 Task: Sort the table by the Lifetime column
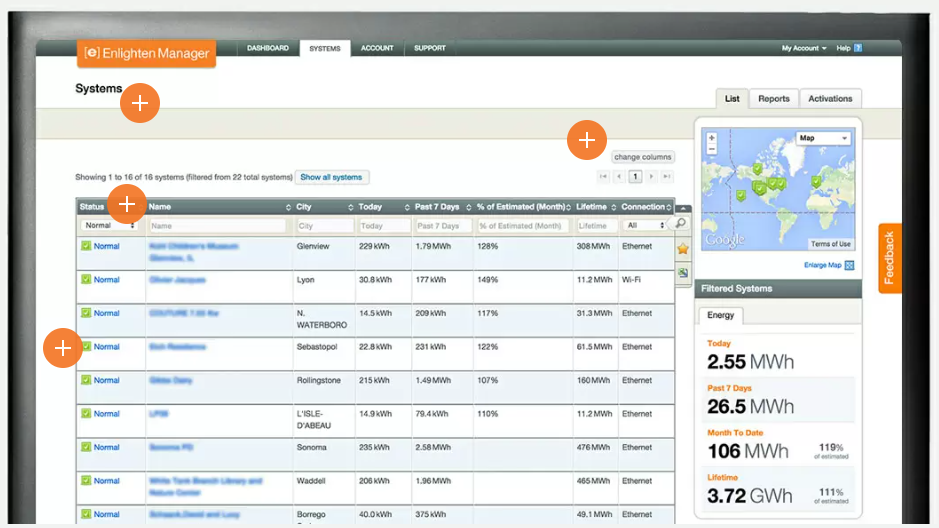click(596, 207)
